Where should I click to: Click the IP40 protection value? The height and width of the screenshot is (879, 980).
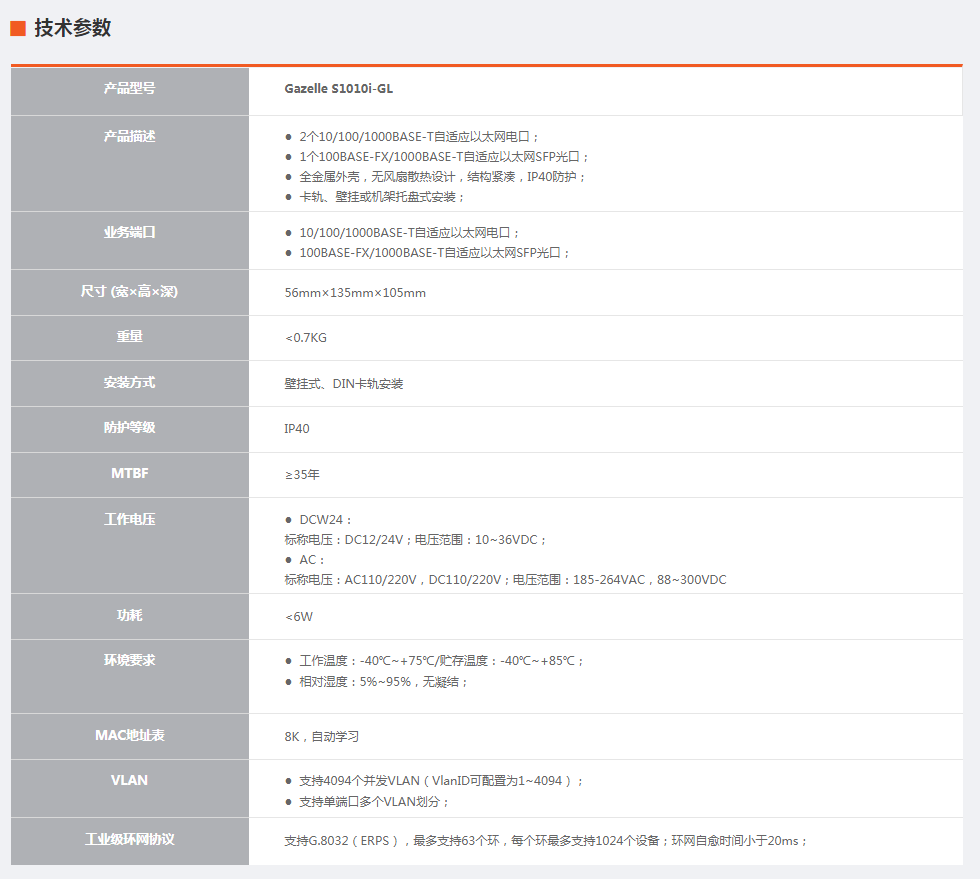click(297, 429)
